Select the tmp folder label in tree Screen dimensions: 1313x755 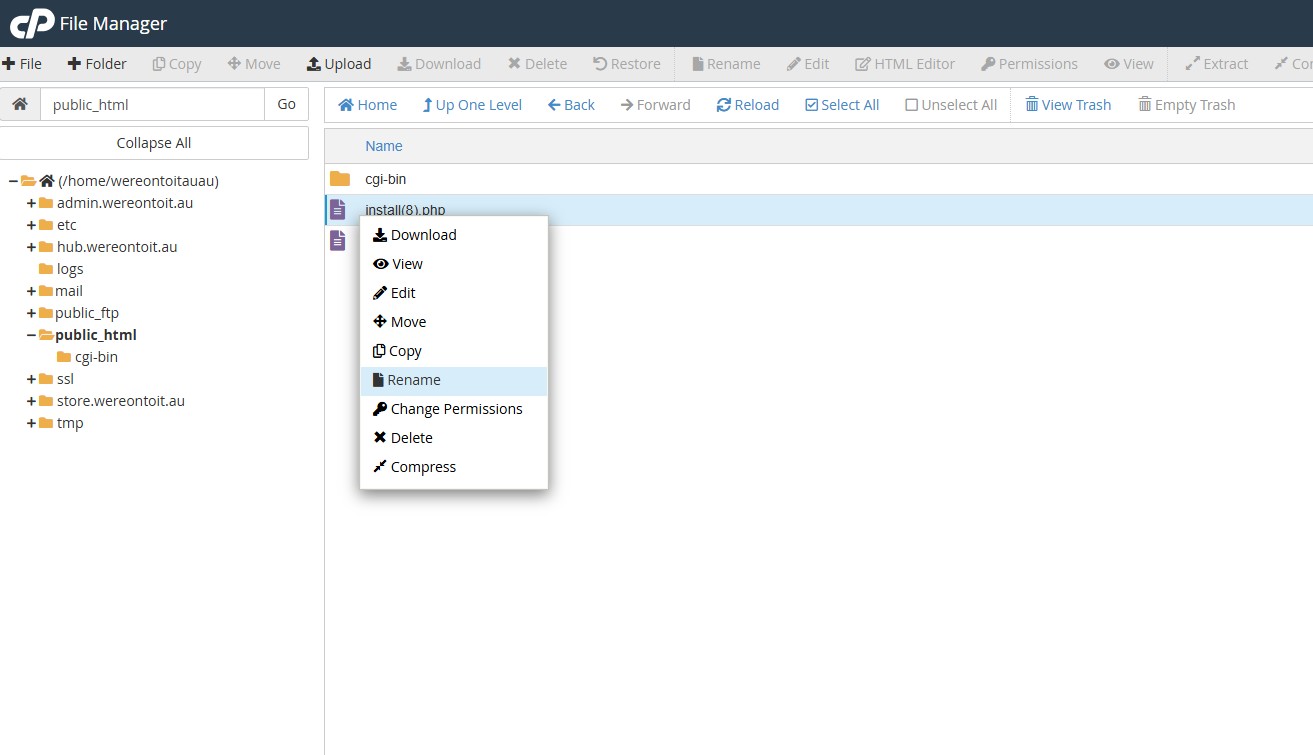70,423
